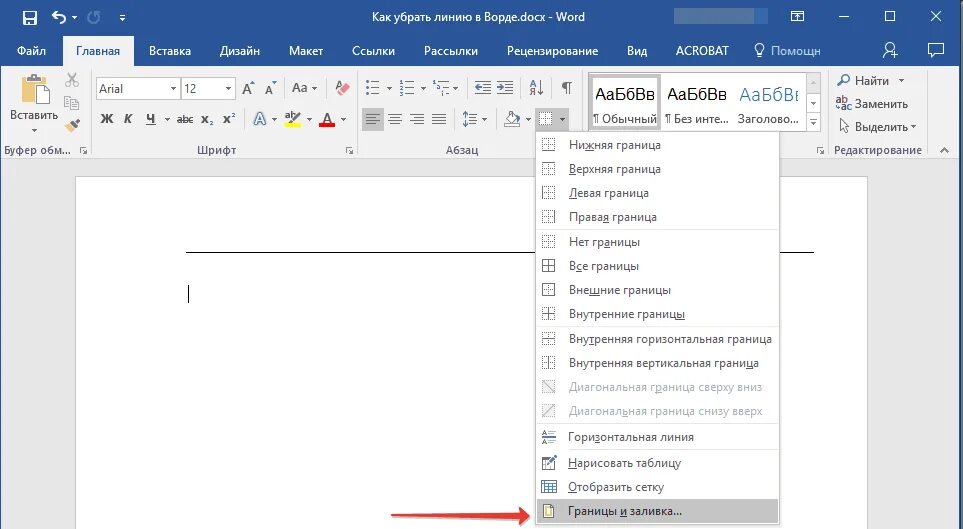Image resolution: width=963 pixels, height=529 pixels.
Task: Apply subscript formatting (x₂)
Action: (208, 119)
